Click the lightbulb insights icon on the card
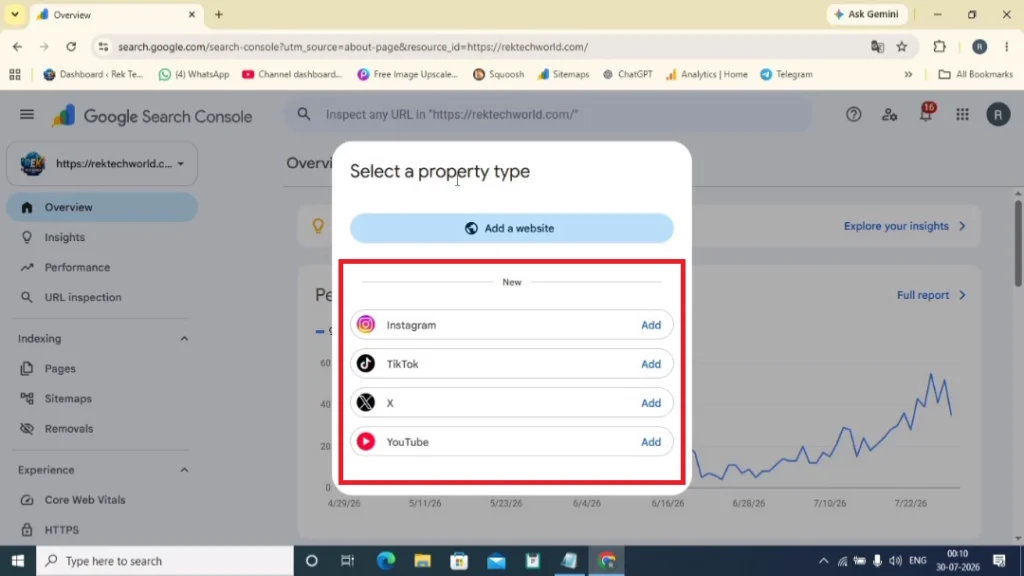The height and width of the screenshot is (576, 1024). [x=318, y=226]
